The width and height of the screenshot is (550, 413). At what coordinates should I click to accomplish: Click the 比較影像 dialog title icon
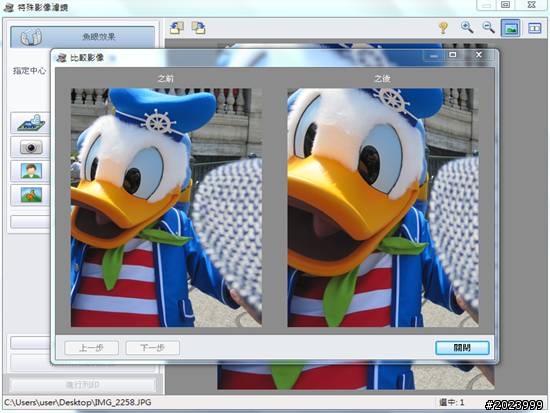(61, 58)
